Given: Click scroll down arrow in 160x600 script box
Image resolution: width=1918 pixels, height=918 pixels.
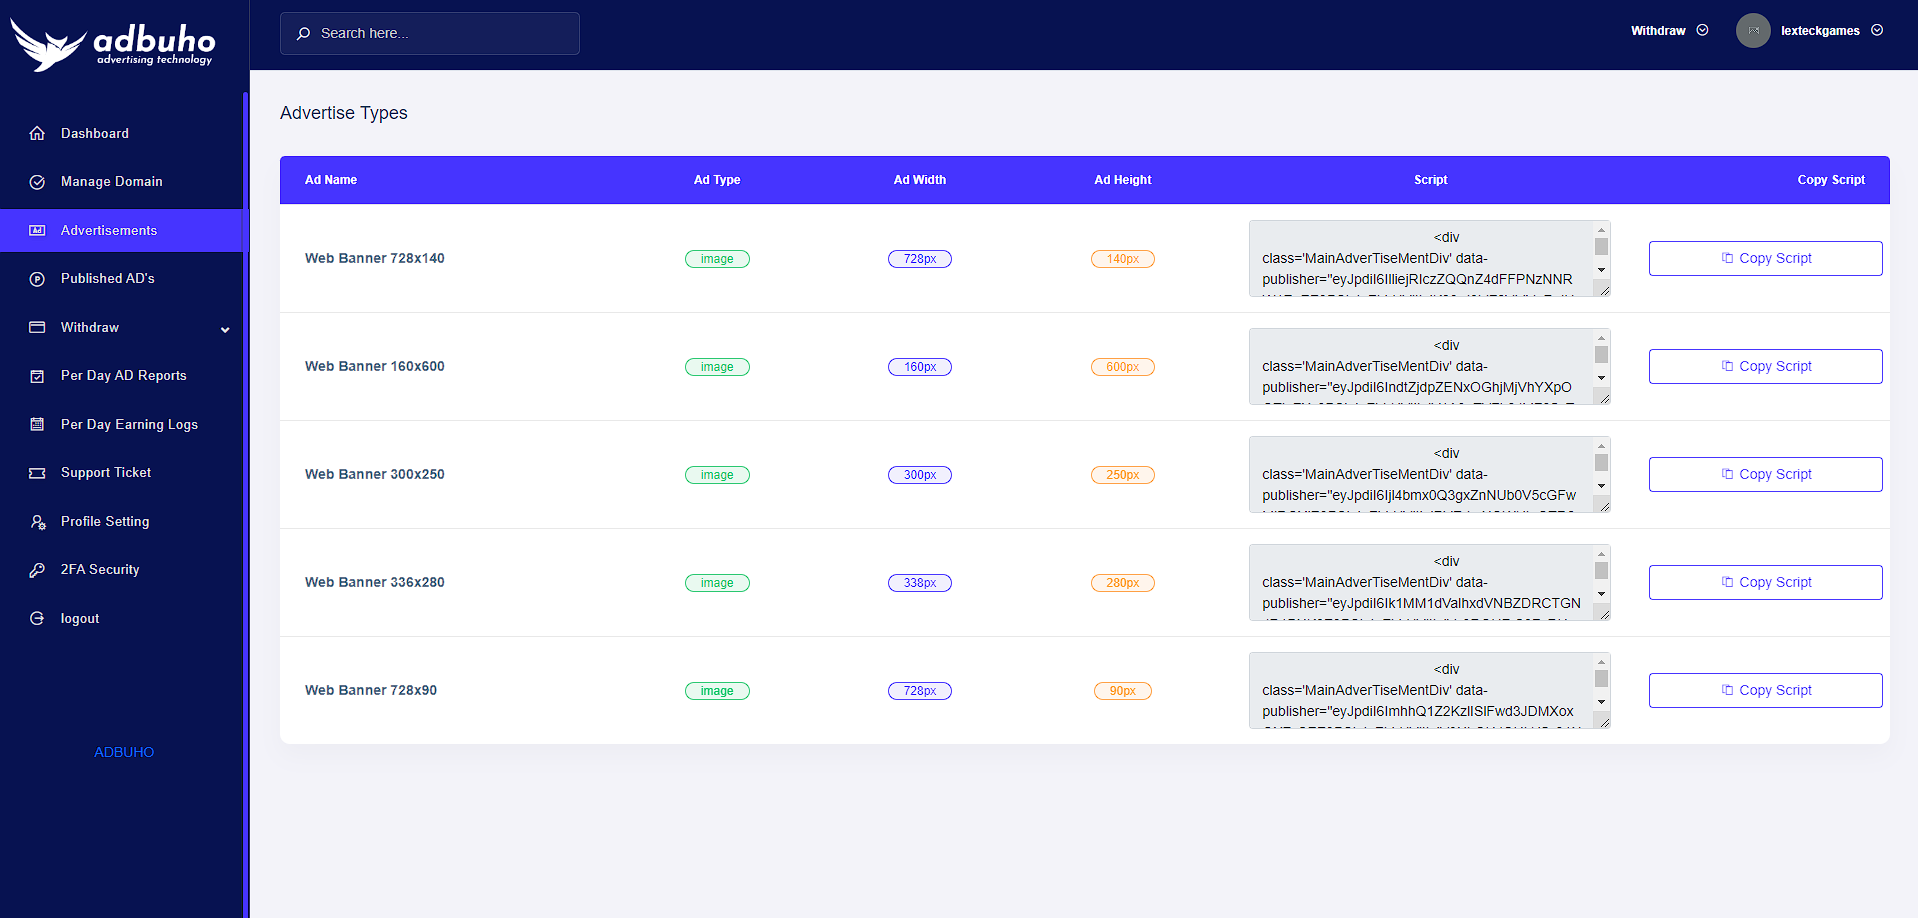Looking at the screenshot, I should coord(1601,378).
